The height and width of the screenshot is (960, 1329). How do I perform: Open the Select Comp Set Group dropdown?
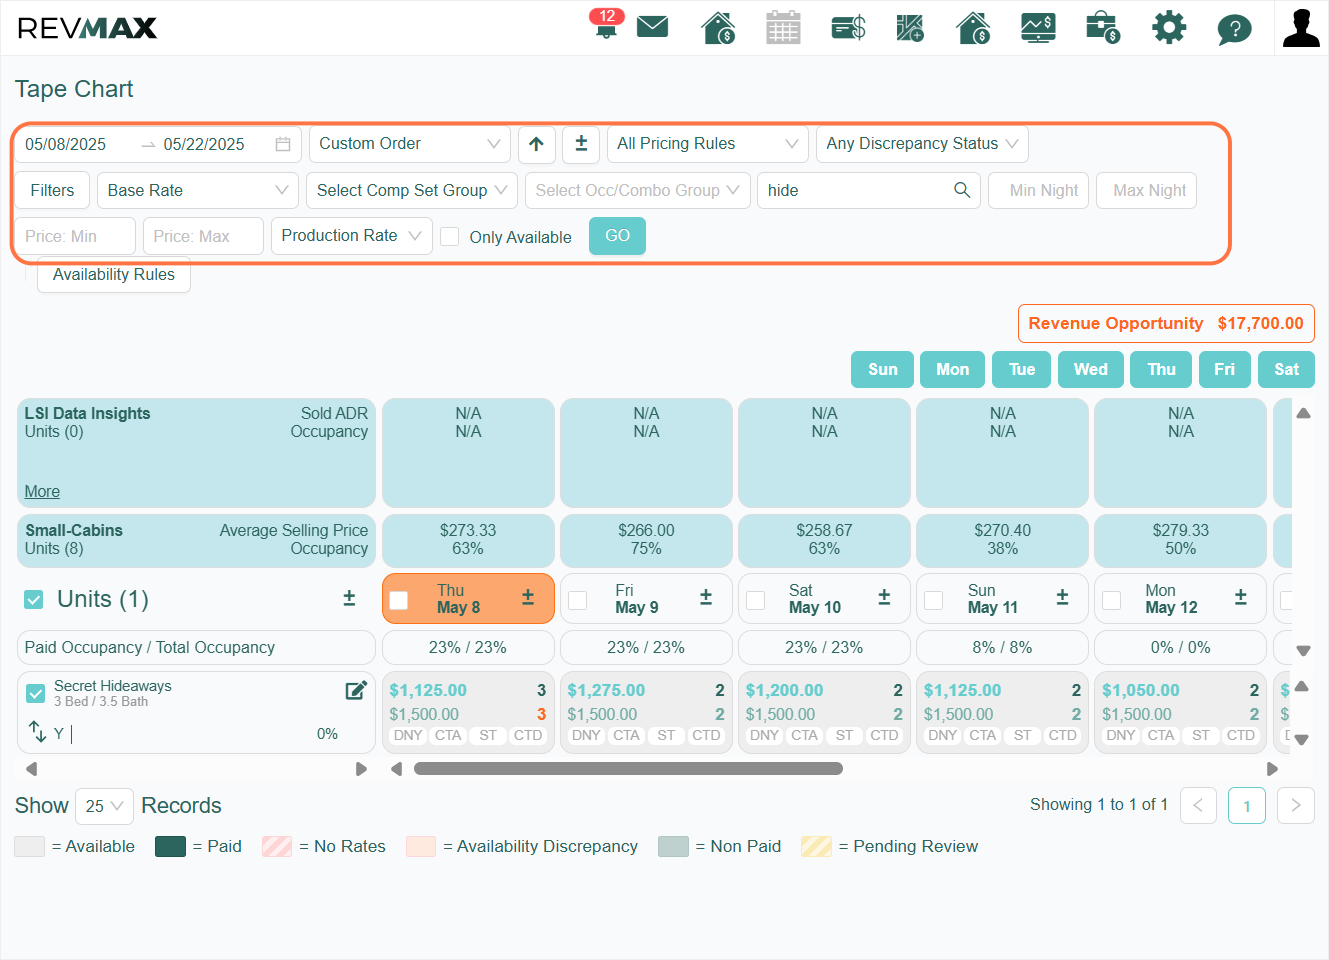point(412,190)
